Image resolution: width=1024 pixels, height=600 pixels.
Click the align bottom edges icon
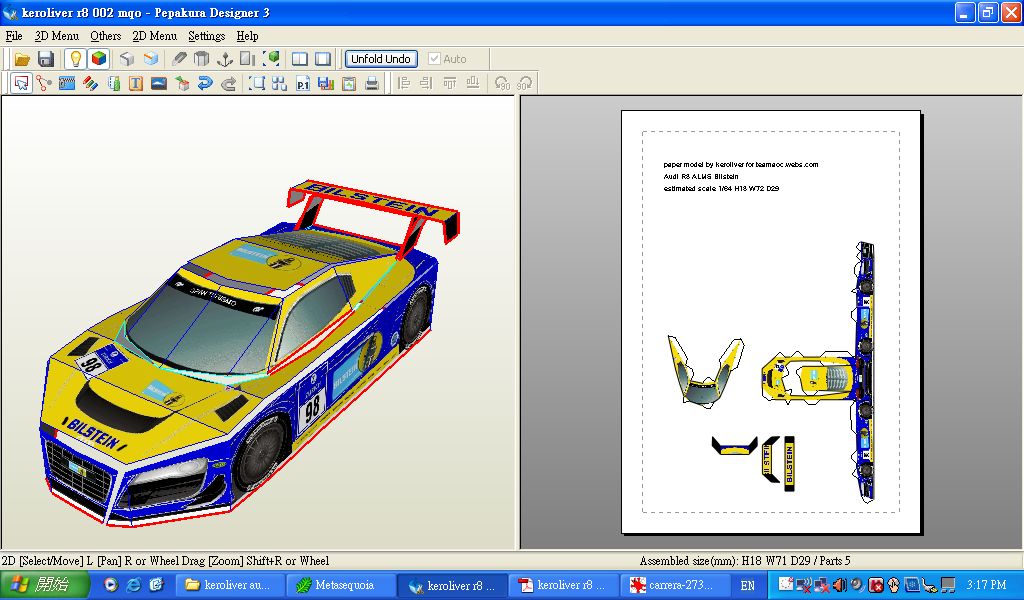(x=473, y=84)
